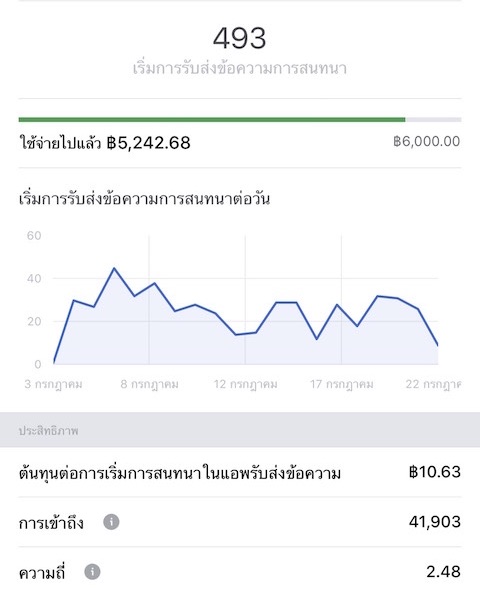The image size is (480, 594).
Task: Select the 2.48 frequency value
Action: tap(443, 571)
